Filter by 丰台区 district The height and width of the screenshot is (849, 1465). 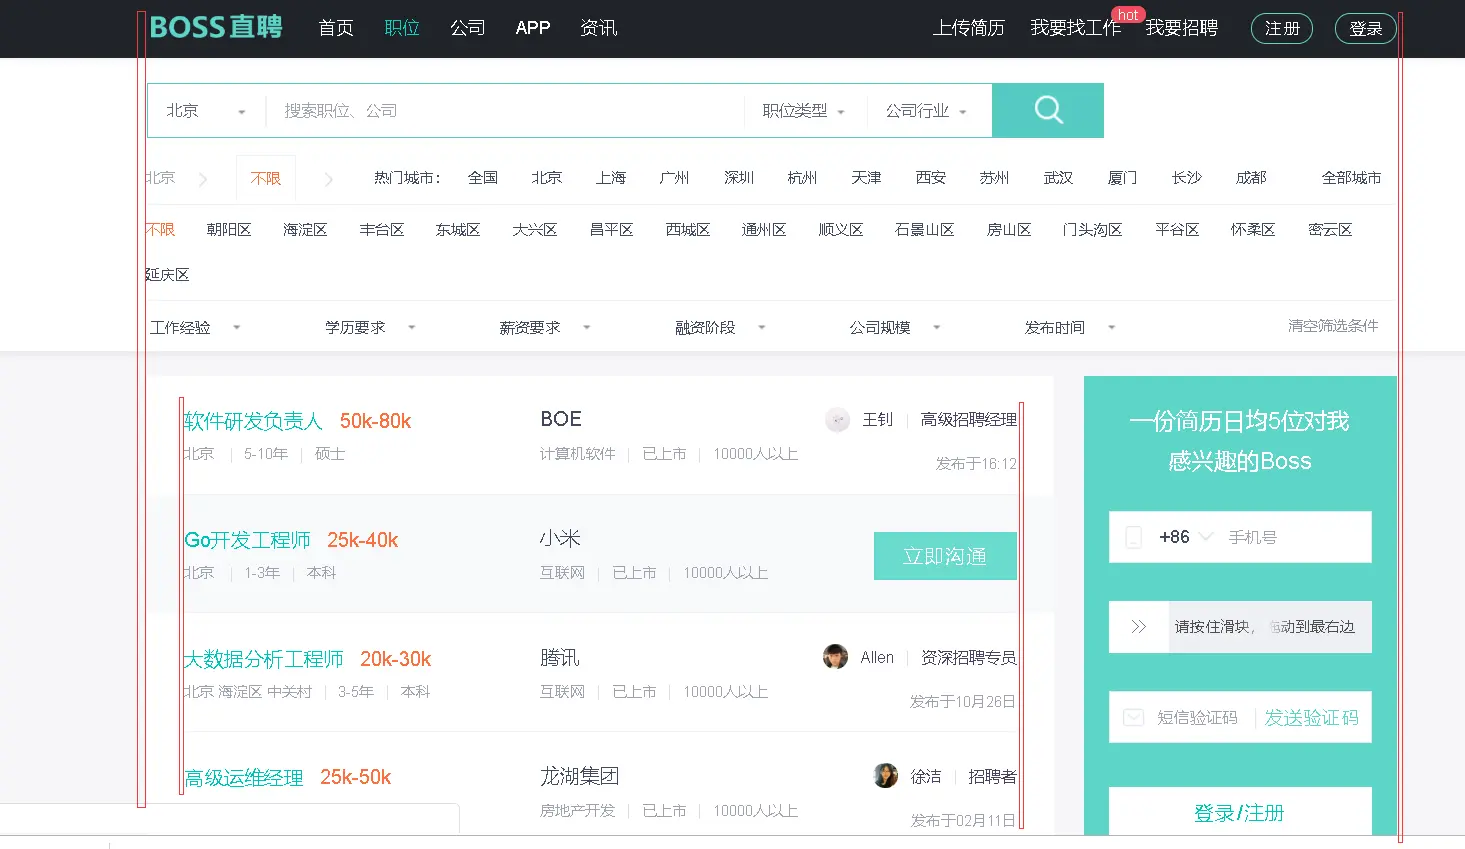coord(382,230)
